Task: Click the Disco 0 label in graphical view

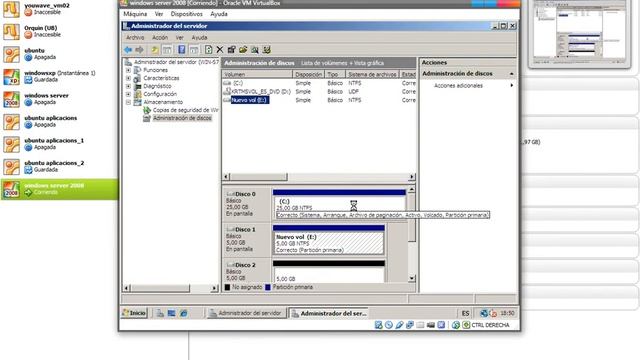Action: point(245,194)
